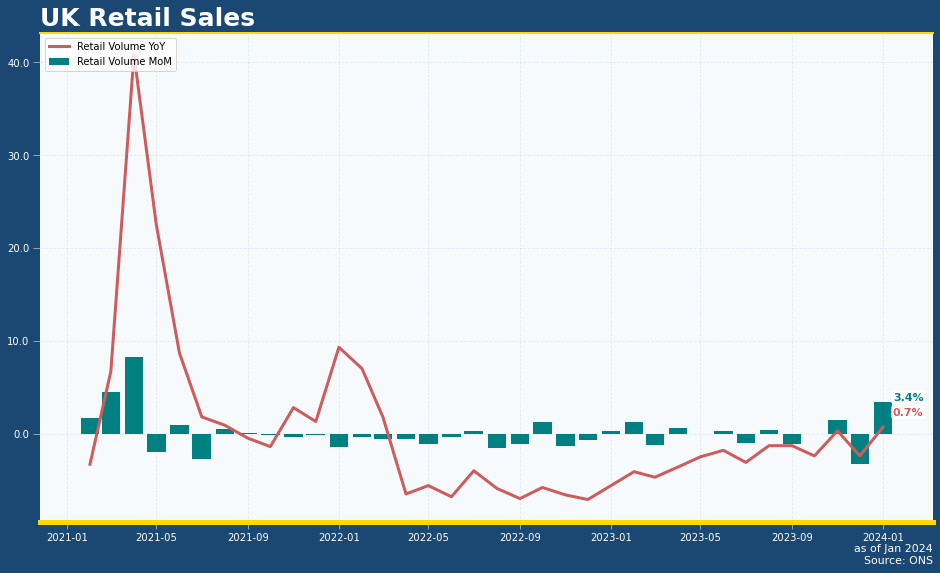Click the 0.7% red data label

tap(907, 413)
